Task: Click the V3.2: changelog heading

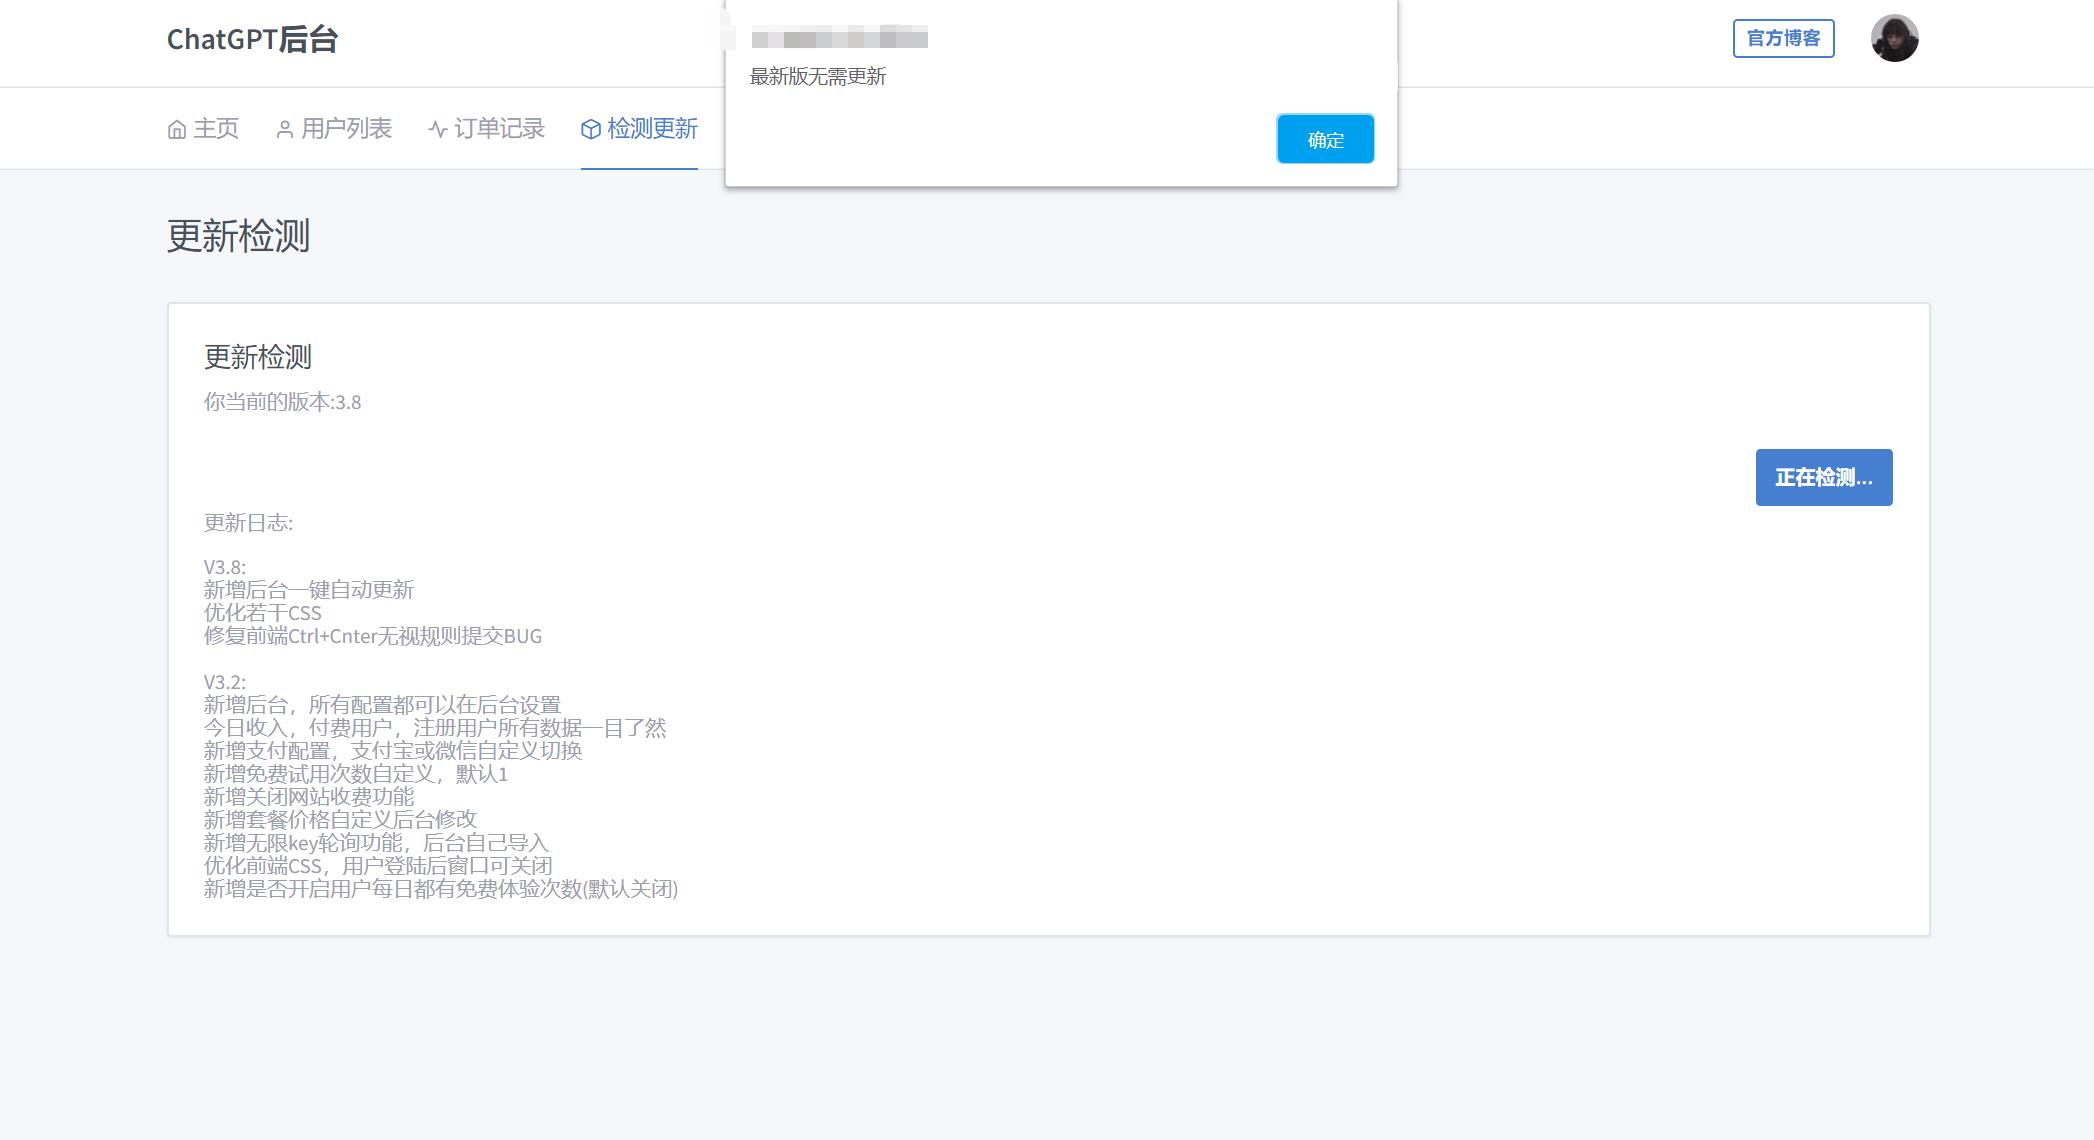Action: click(225, 682)
